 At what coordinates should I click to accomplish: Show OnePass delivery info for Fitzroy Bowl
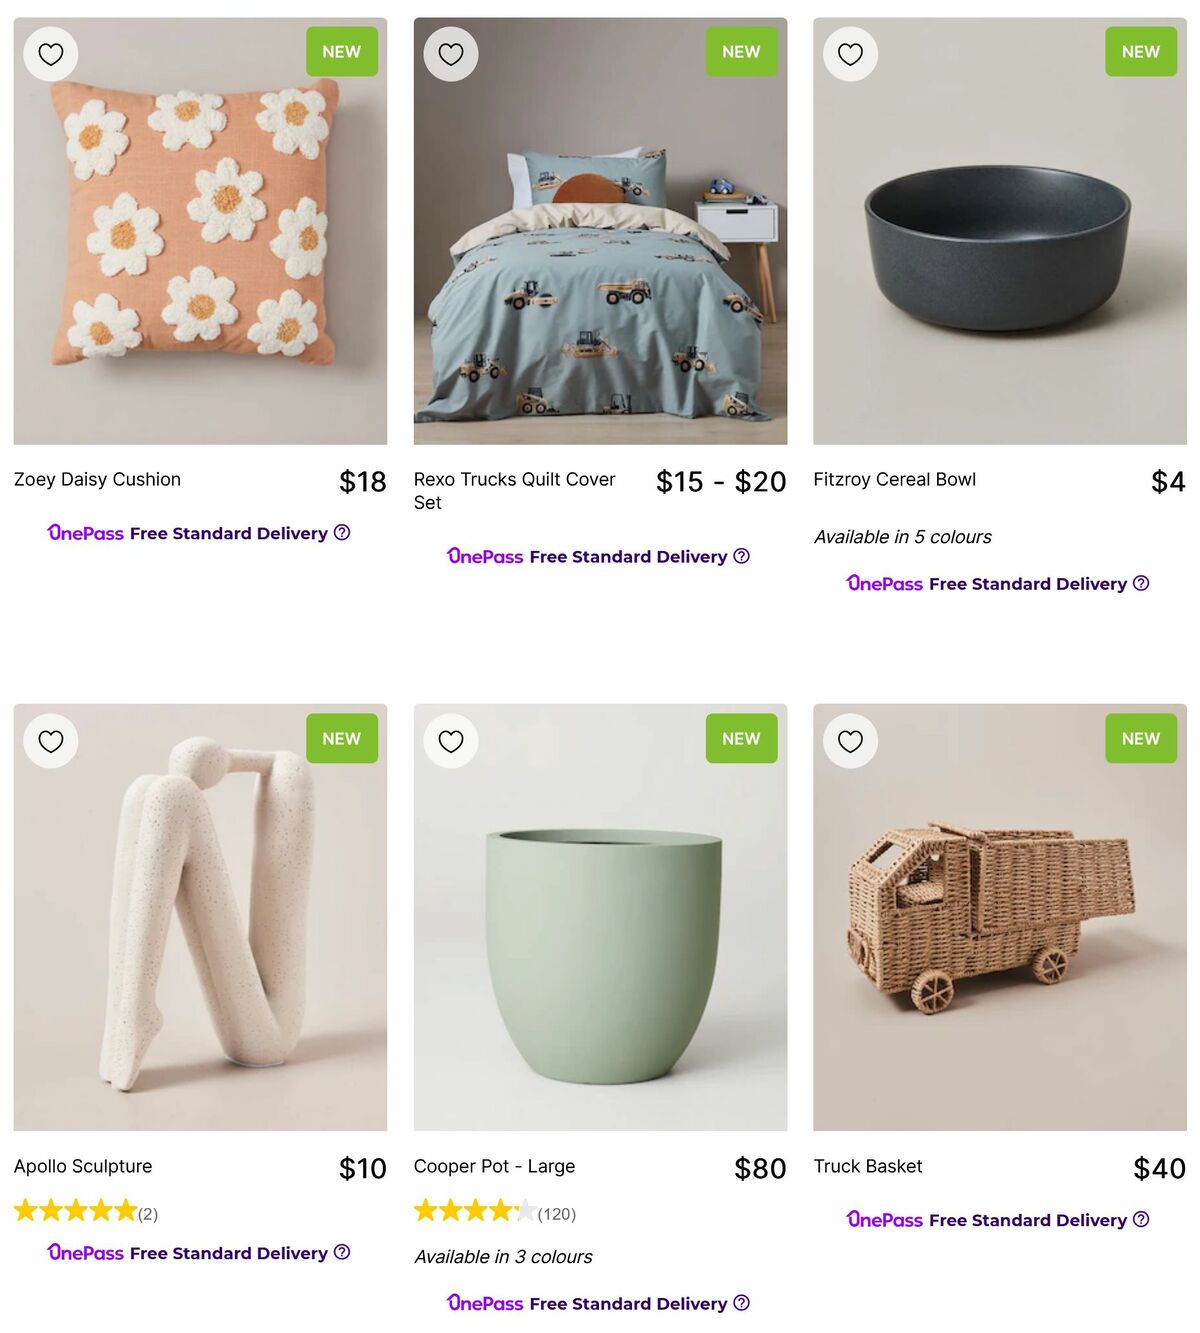(x=1141, y=583)
